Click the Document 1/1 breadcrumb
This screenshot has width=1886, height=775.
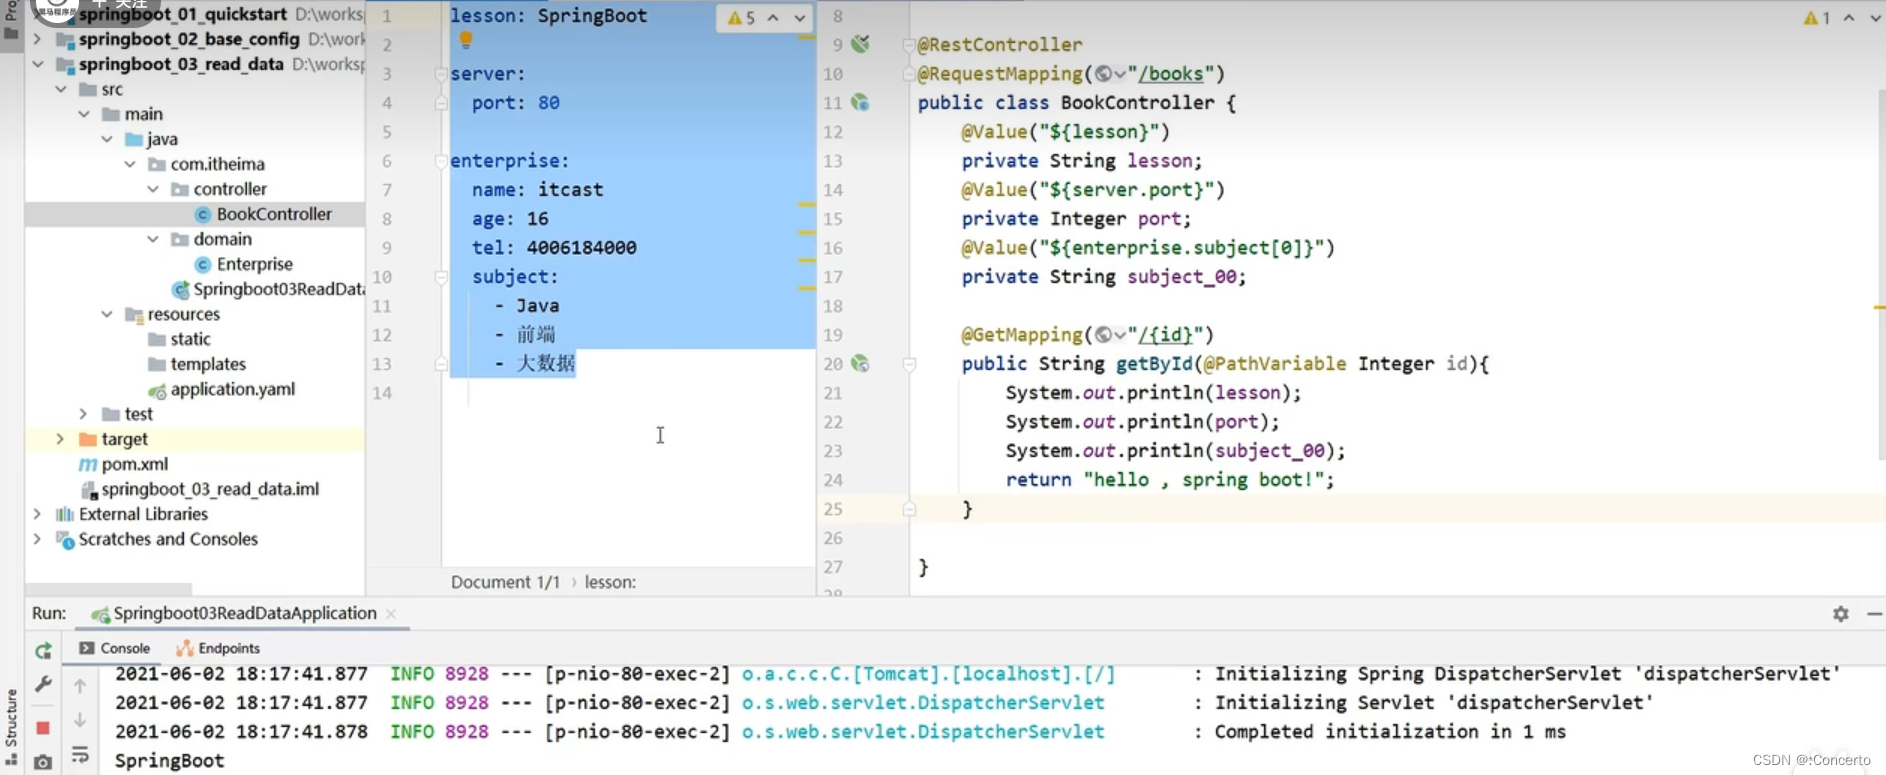click(505, 582)
